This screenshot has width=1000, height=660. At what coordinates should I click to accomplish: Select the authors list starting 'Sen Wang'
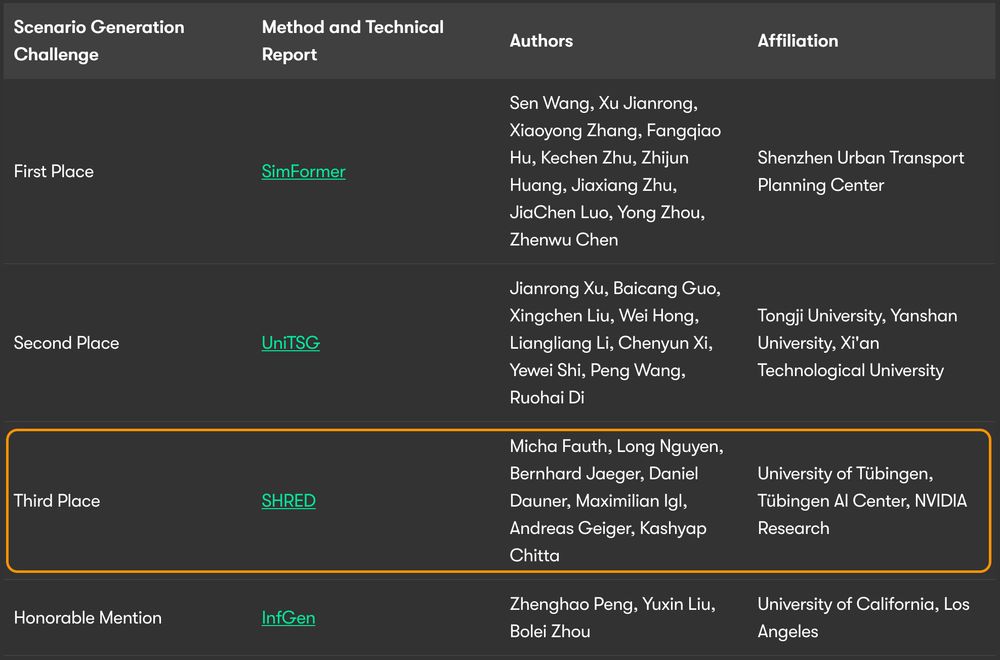pos(615,172)
